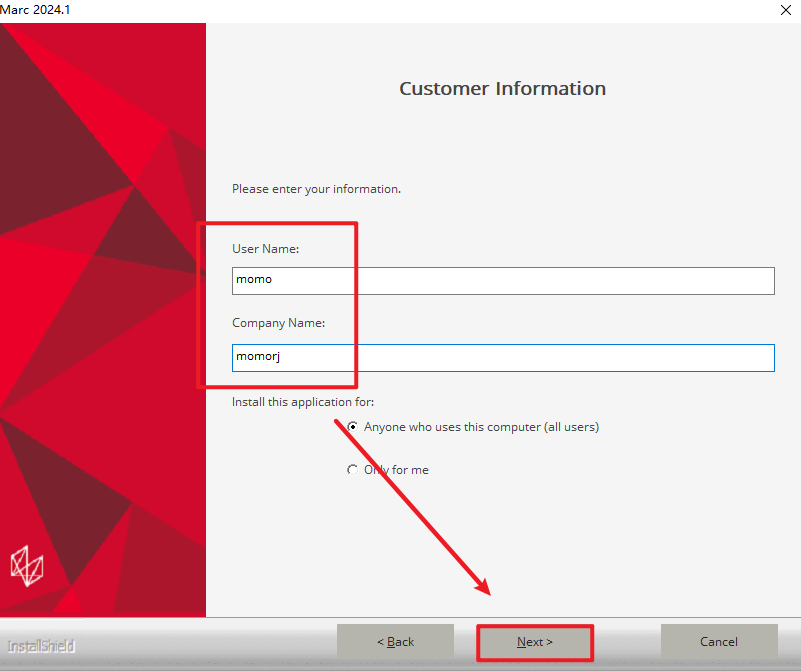Choose the Only for me radio circle

(352, 470)
